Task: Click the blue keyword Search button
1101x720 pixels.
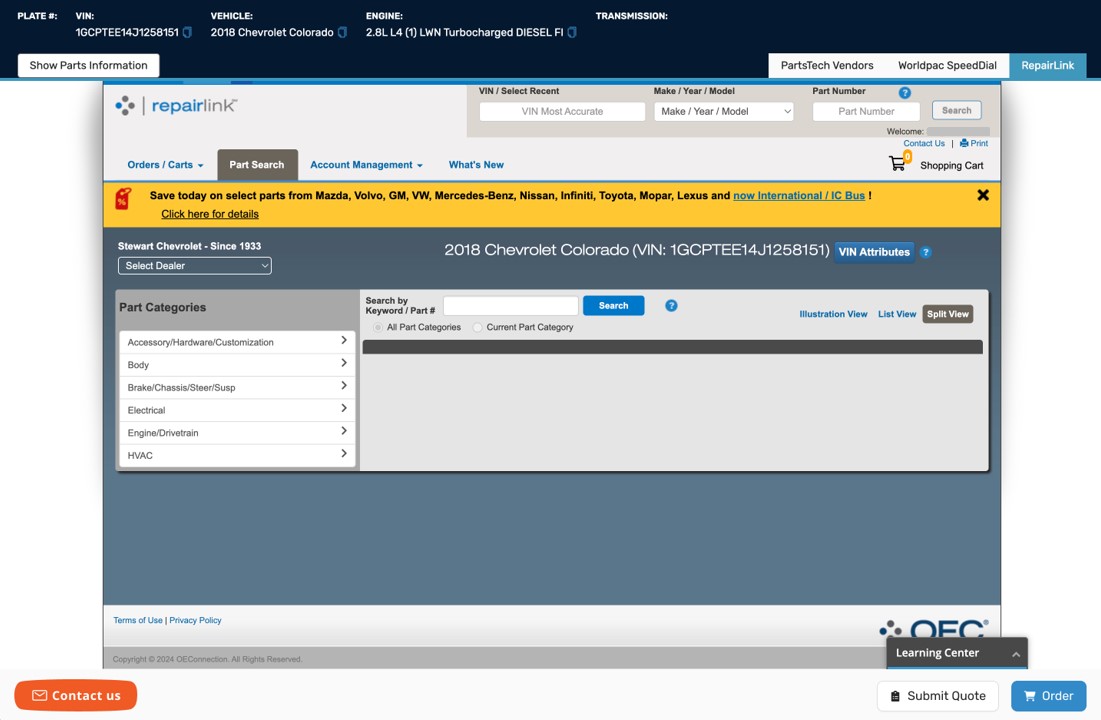Action: pyautogui.click(x=614, y=306)
